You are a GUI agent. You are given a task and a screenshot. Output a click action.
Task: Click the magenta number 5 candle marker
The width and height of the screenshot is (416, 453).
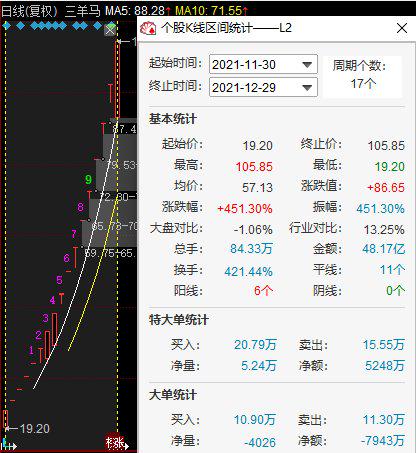(x=59, y=280)
